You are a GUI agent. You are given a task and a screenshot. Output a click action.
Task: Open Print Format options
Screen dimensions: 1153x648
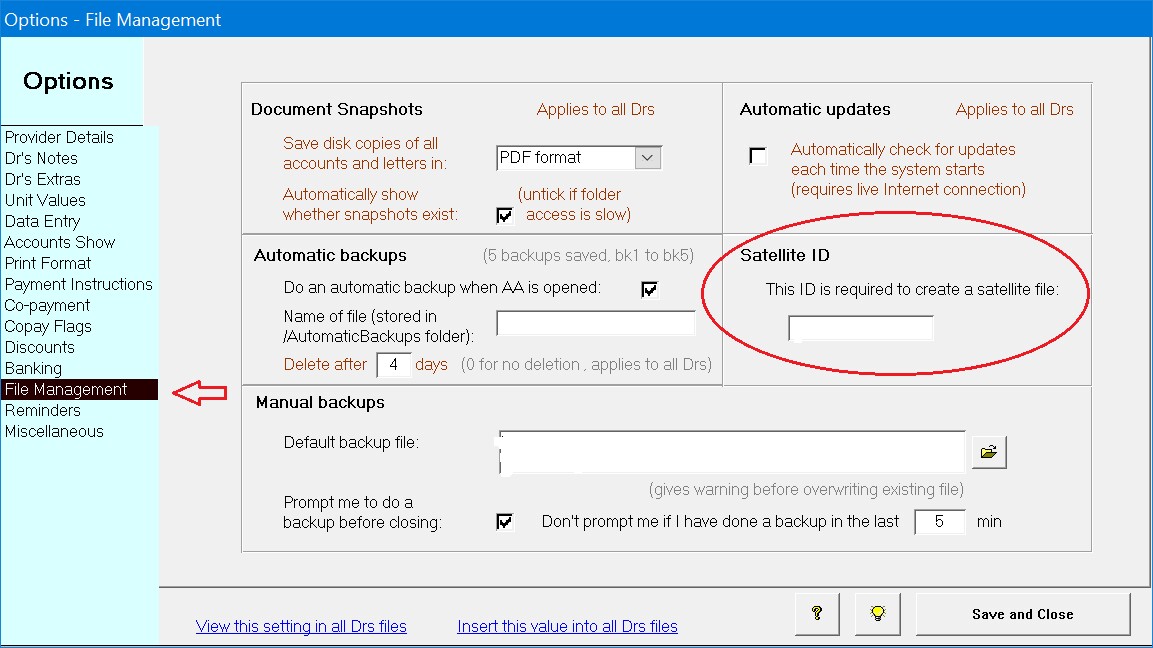(x=48, y=263)
